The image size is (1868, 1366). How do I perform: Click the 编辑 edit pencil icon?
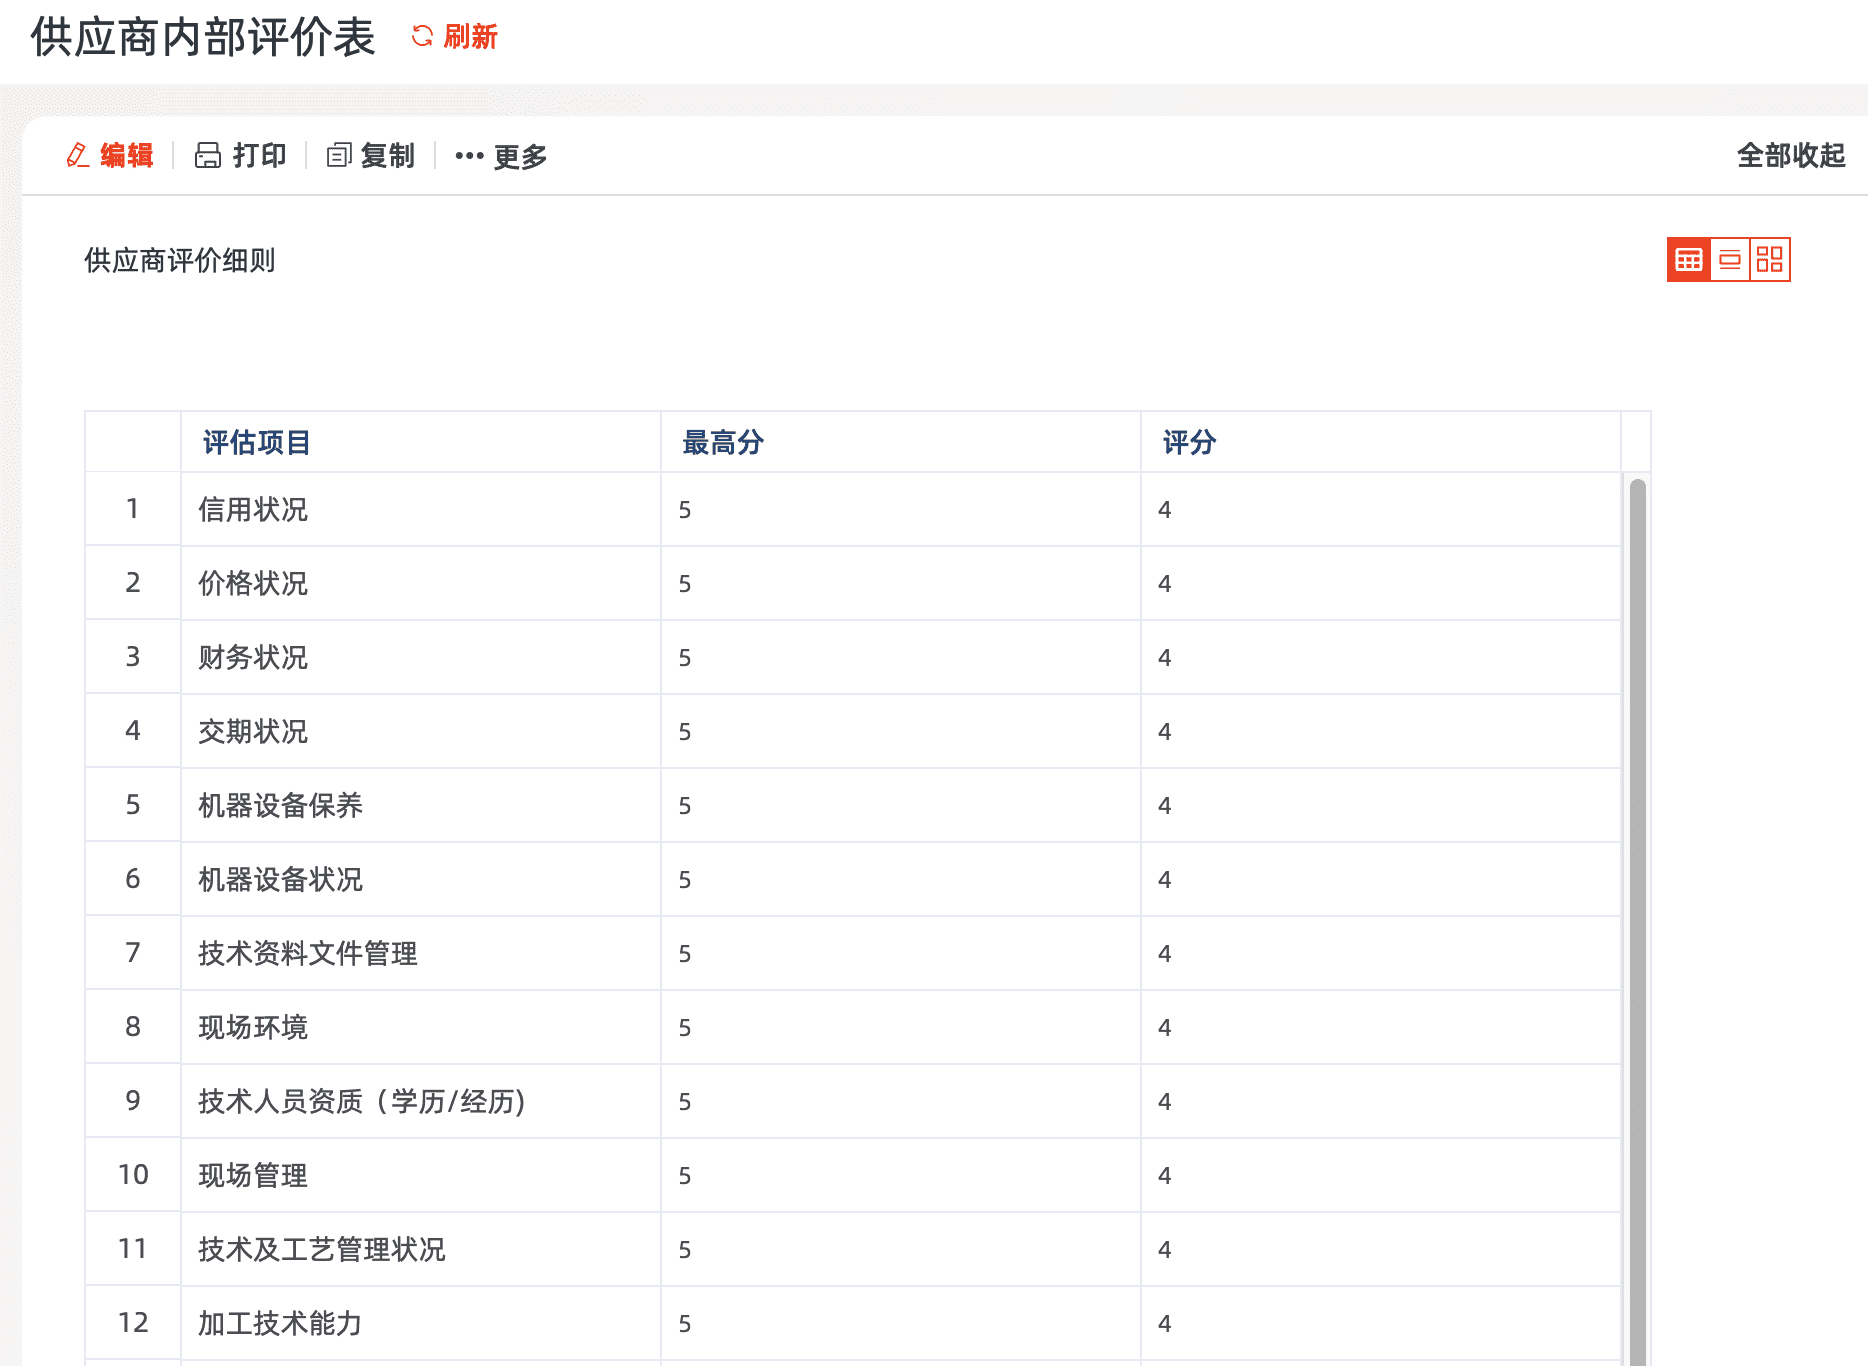click(78, 155)
